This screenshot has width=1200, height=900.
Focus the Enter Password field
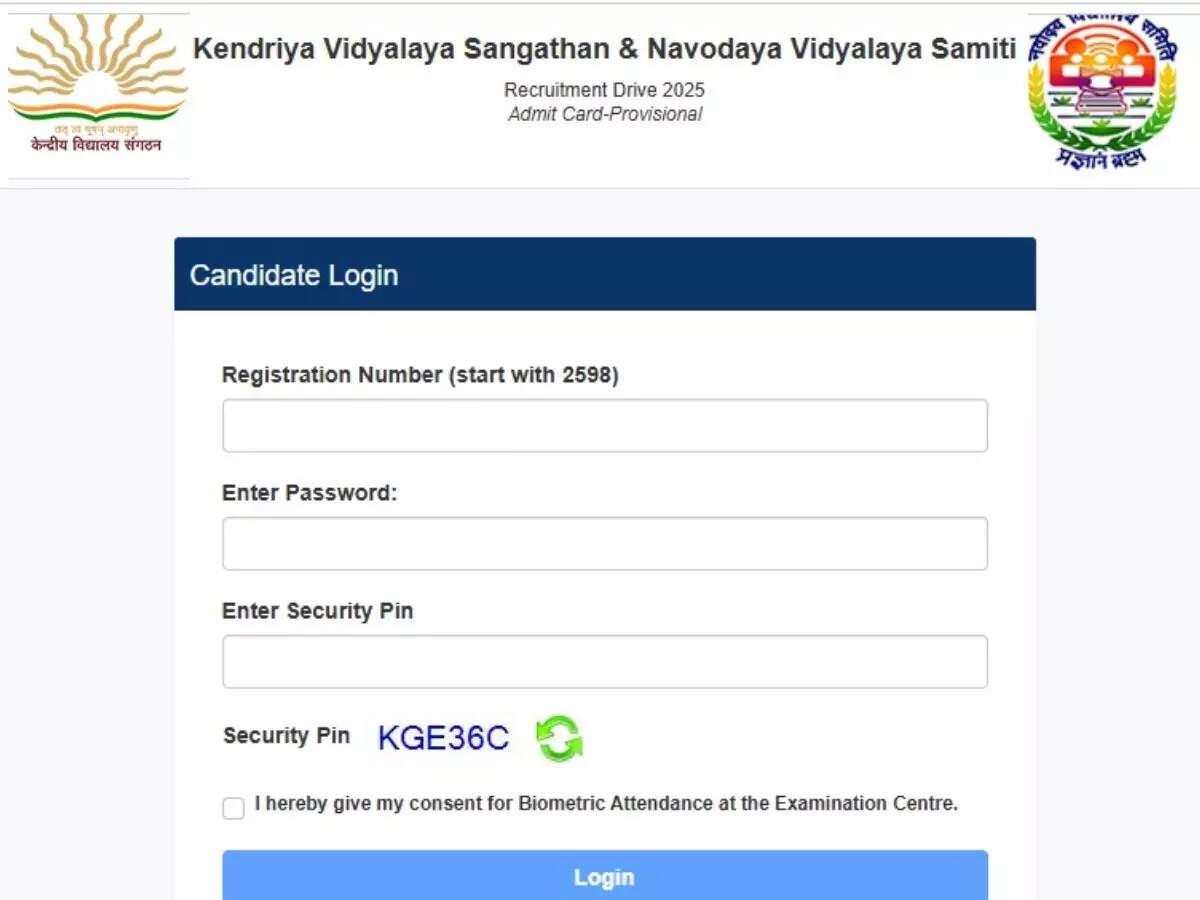(x=604, y=543)
